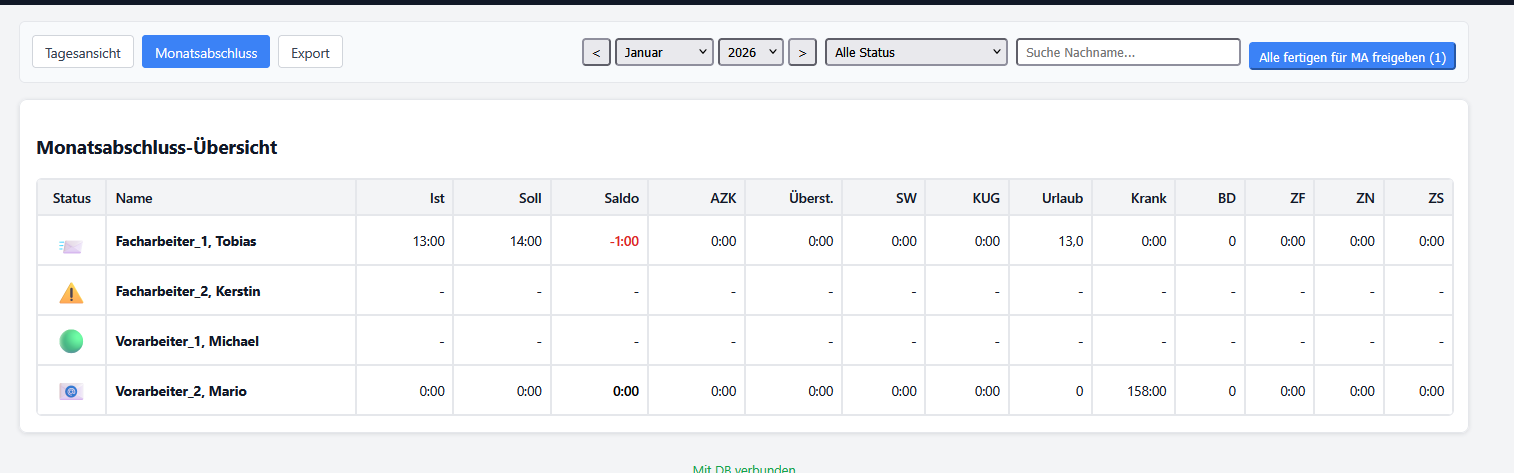
Task: Click the warning triangle icon for Facharbeiter_2, Kerstin
Action: tap(71, 292)
